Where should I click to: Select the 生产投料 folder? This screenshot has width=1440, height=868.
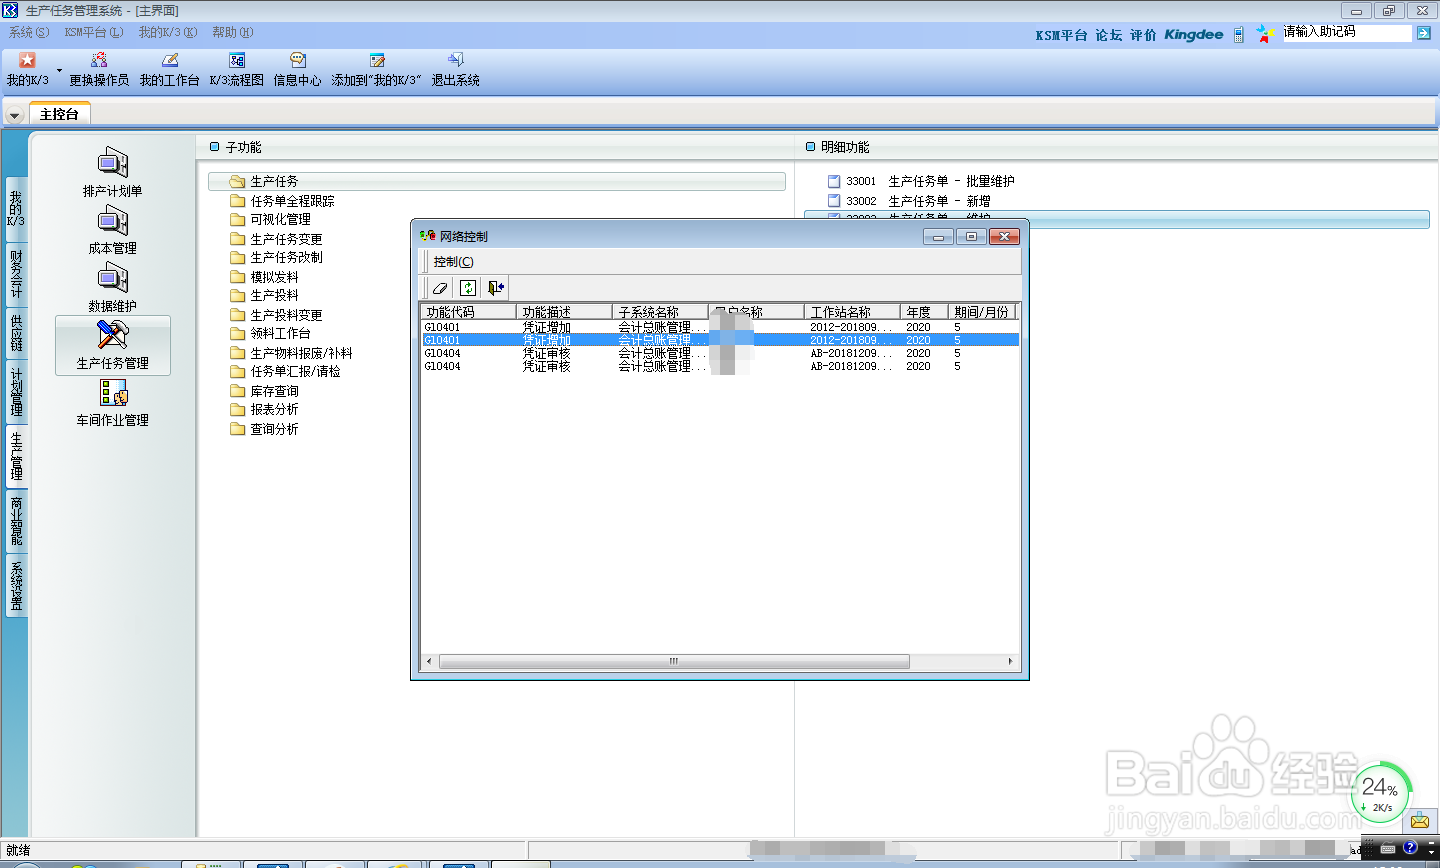click(x=264, y=295)
